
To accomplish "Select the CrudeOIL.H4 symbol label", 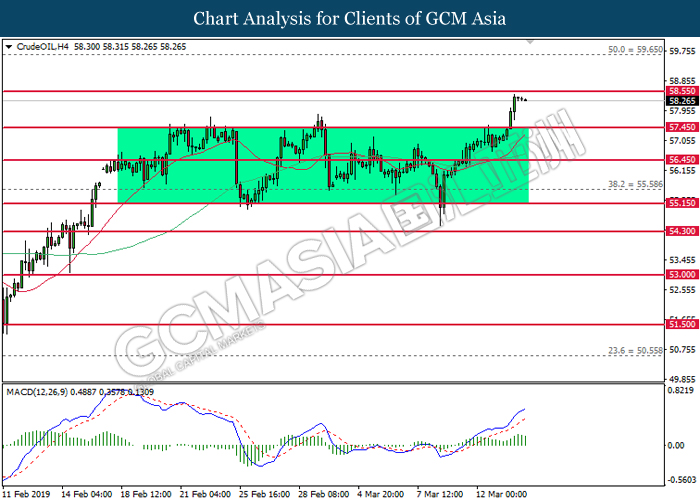I will pos(42,47).
